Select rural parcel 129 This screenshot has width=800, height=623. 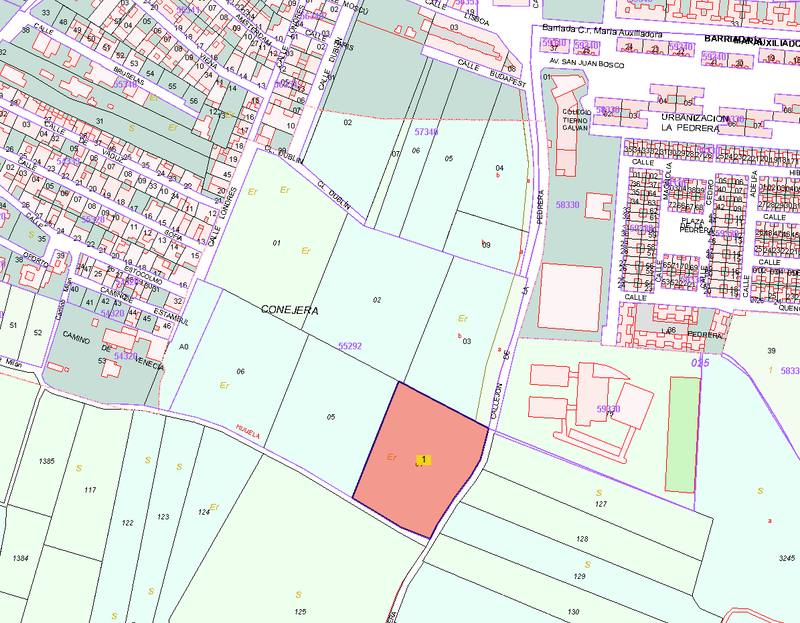580,576
